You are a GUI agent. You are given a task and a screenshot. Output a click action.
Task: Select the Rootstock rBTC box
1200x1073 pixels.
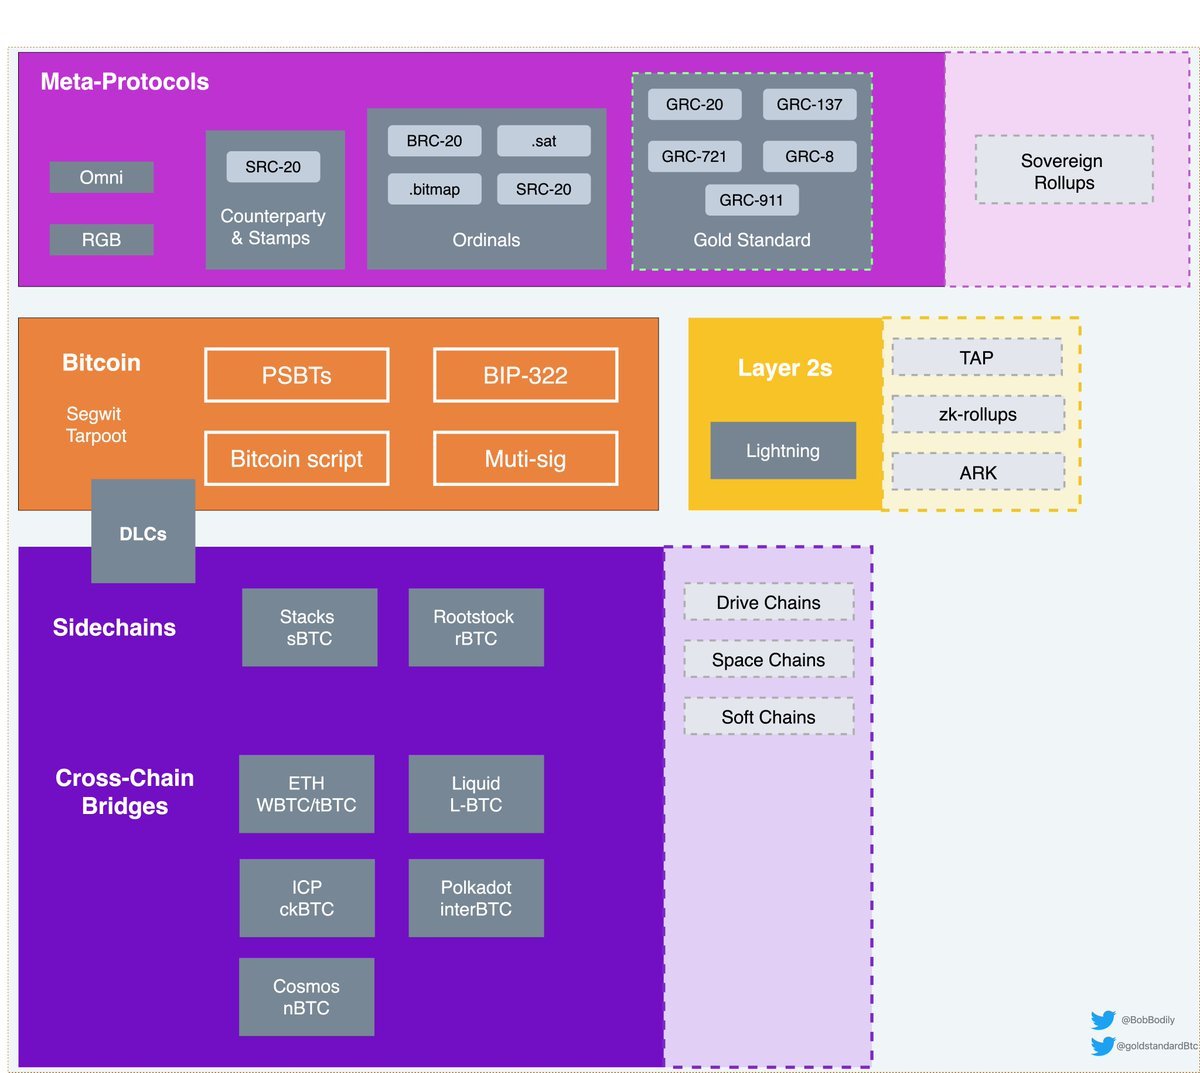pyautogui.click(x=476, y=627)
